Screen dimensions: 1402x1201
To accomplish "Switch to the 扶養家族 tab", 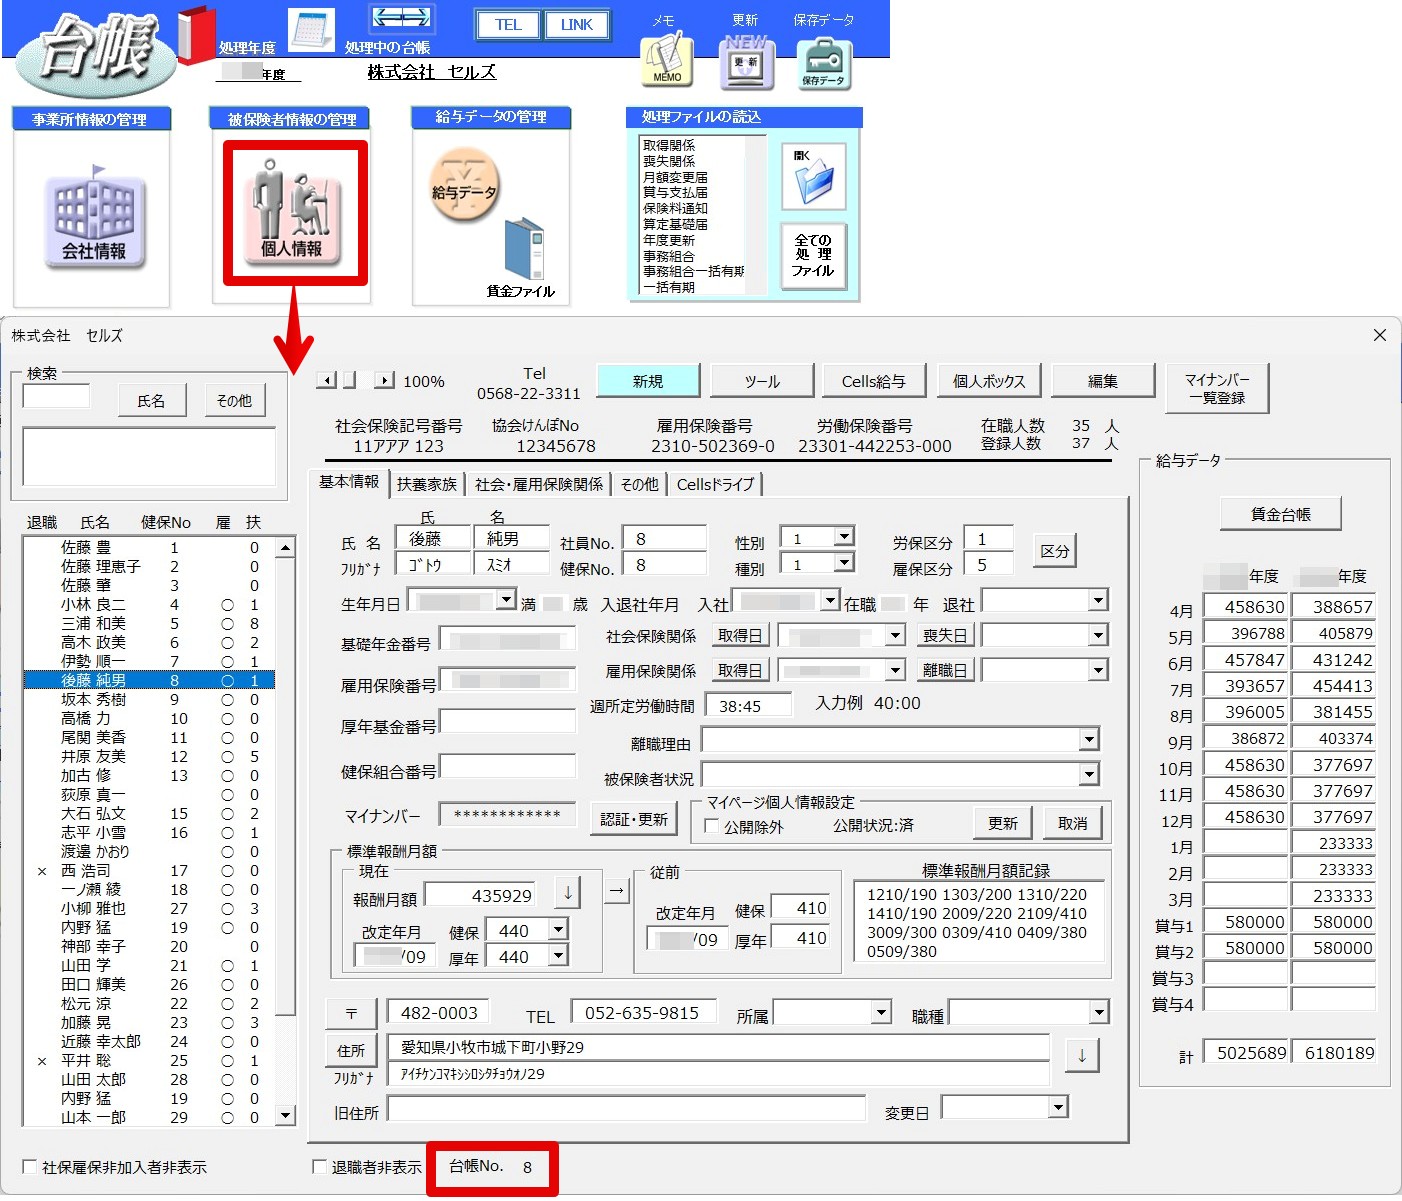I will 427,484.
